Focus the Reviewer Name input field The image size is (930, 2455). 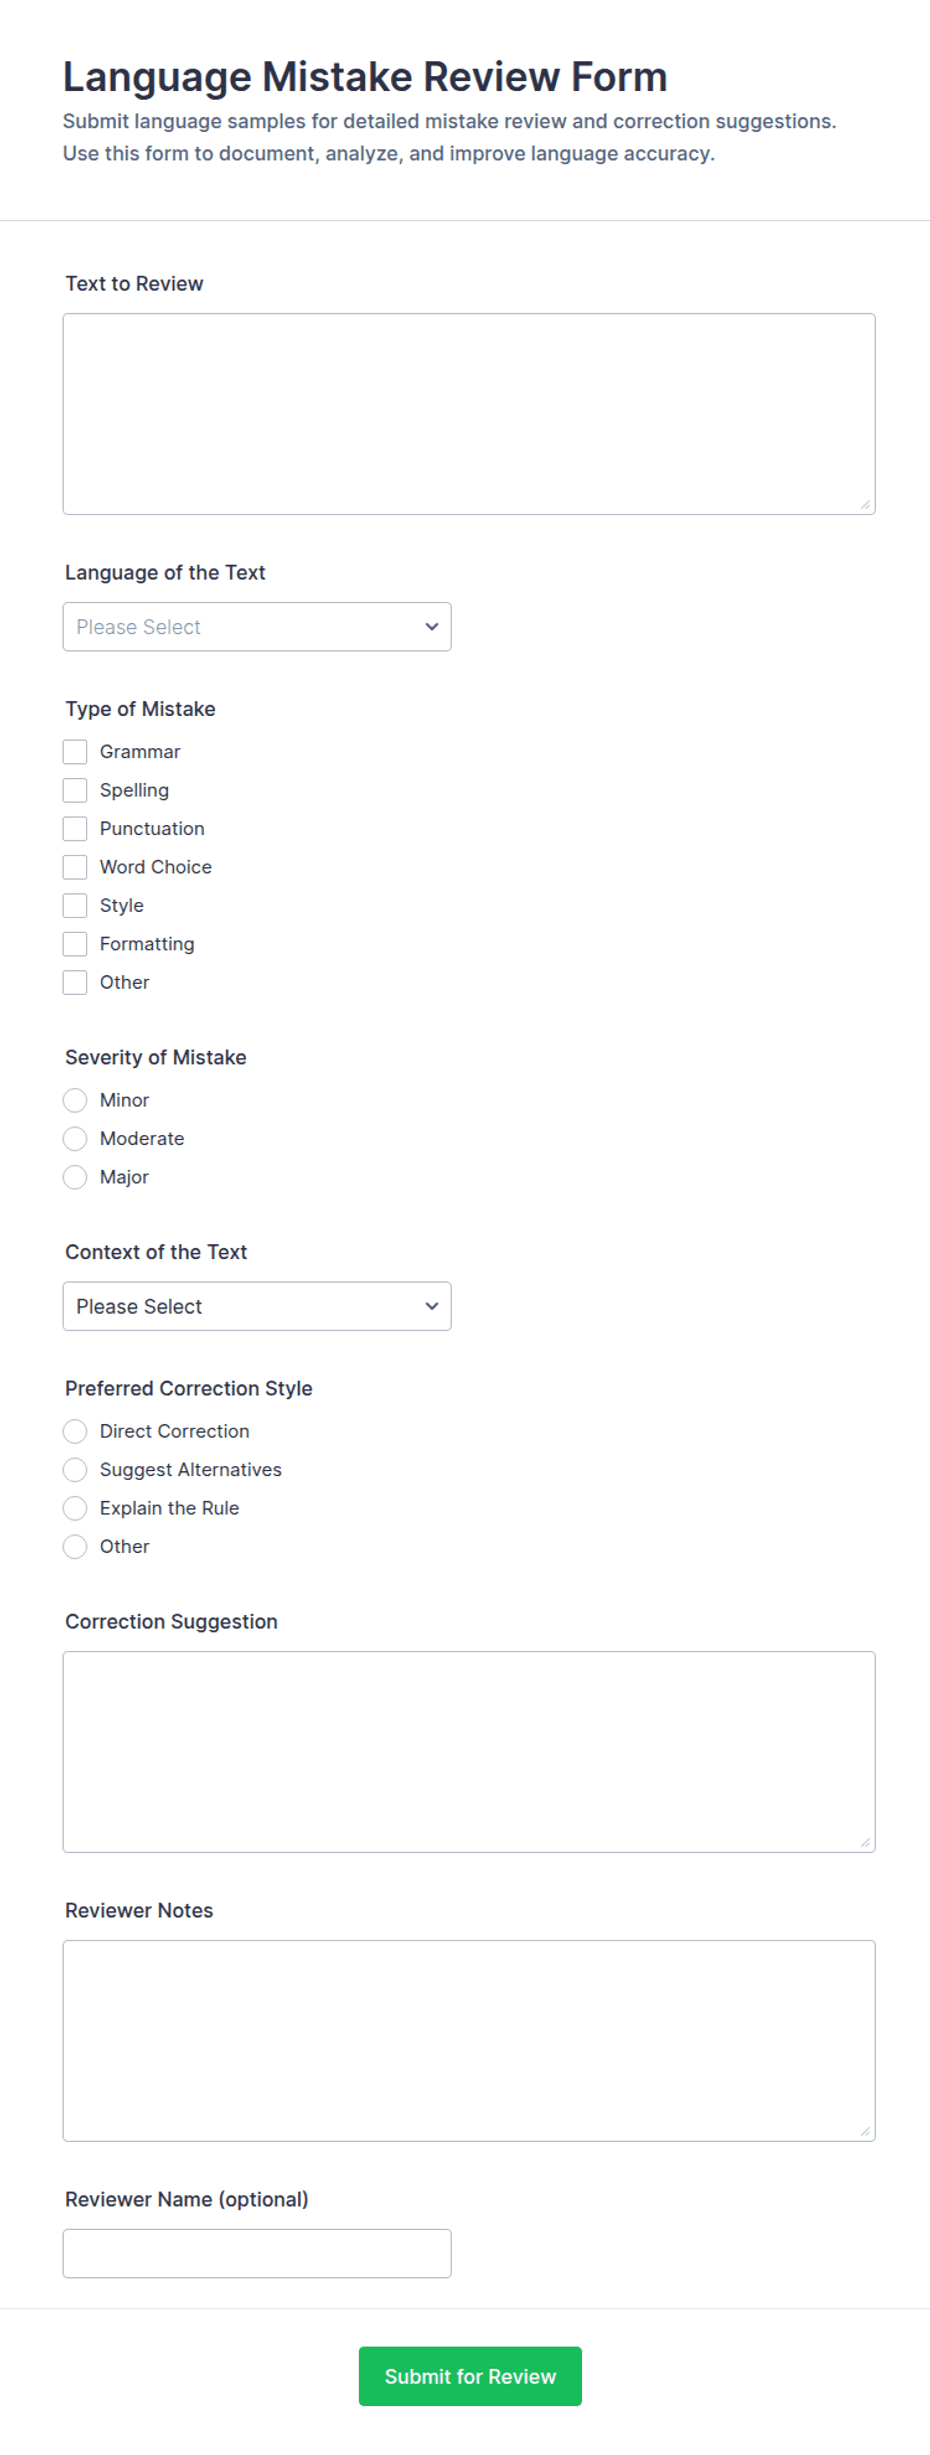pyautogui.click(x=257, y=2254)
